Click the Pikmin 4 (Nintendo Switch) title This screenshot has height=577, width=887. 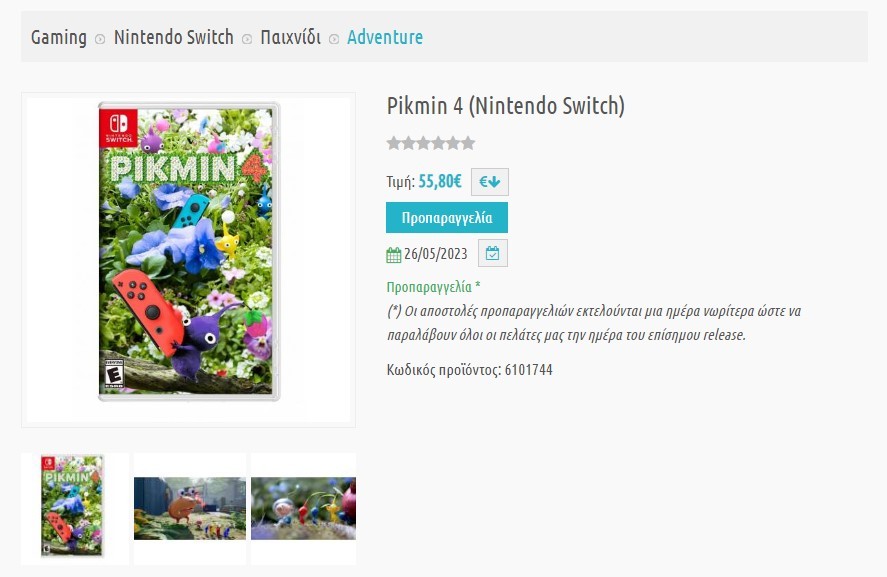tap(505, 106)
